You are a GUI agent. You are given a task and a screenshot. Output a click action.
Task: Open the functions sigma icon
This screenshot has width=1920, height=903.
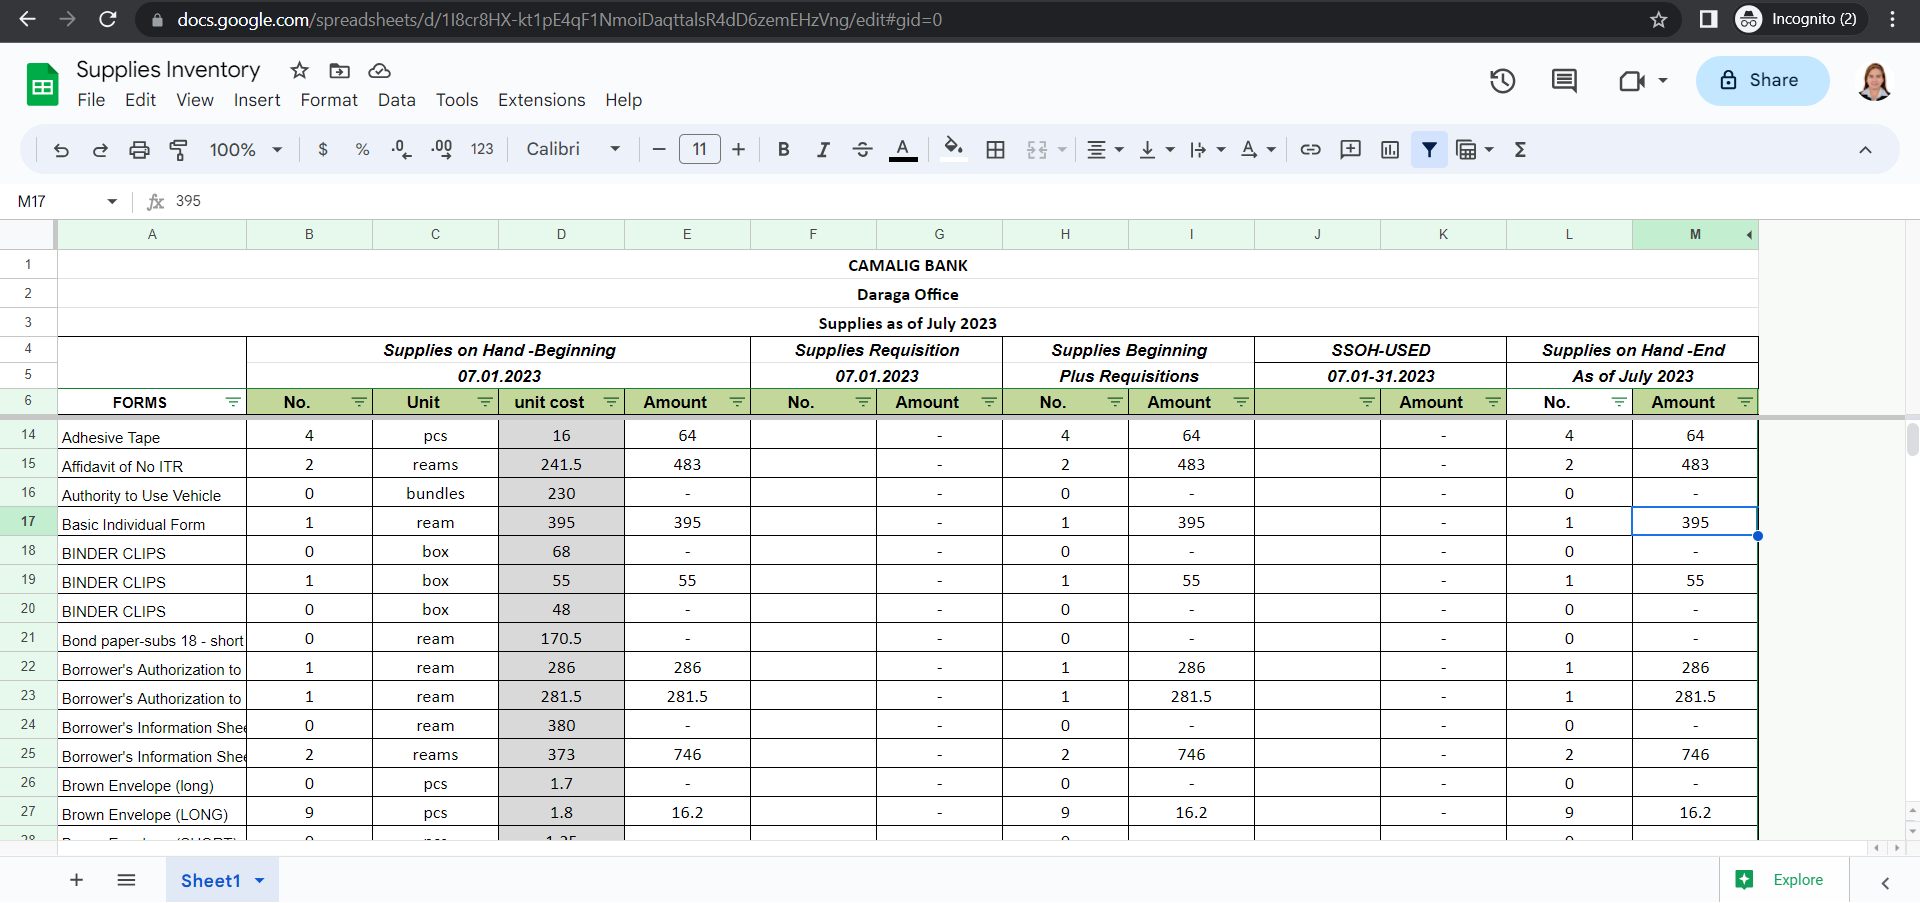point(1520,150)
